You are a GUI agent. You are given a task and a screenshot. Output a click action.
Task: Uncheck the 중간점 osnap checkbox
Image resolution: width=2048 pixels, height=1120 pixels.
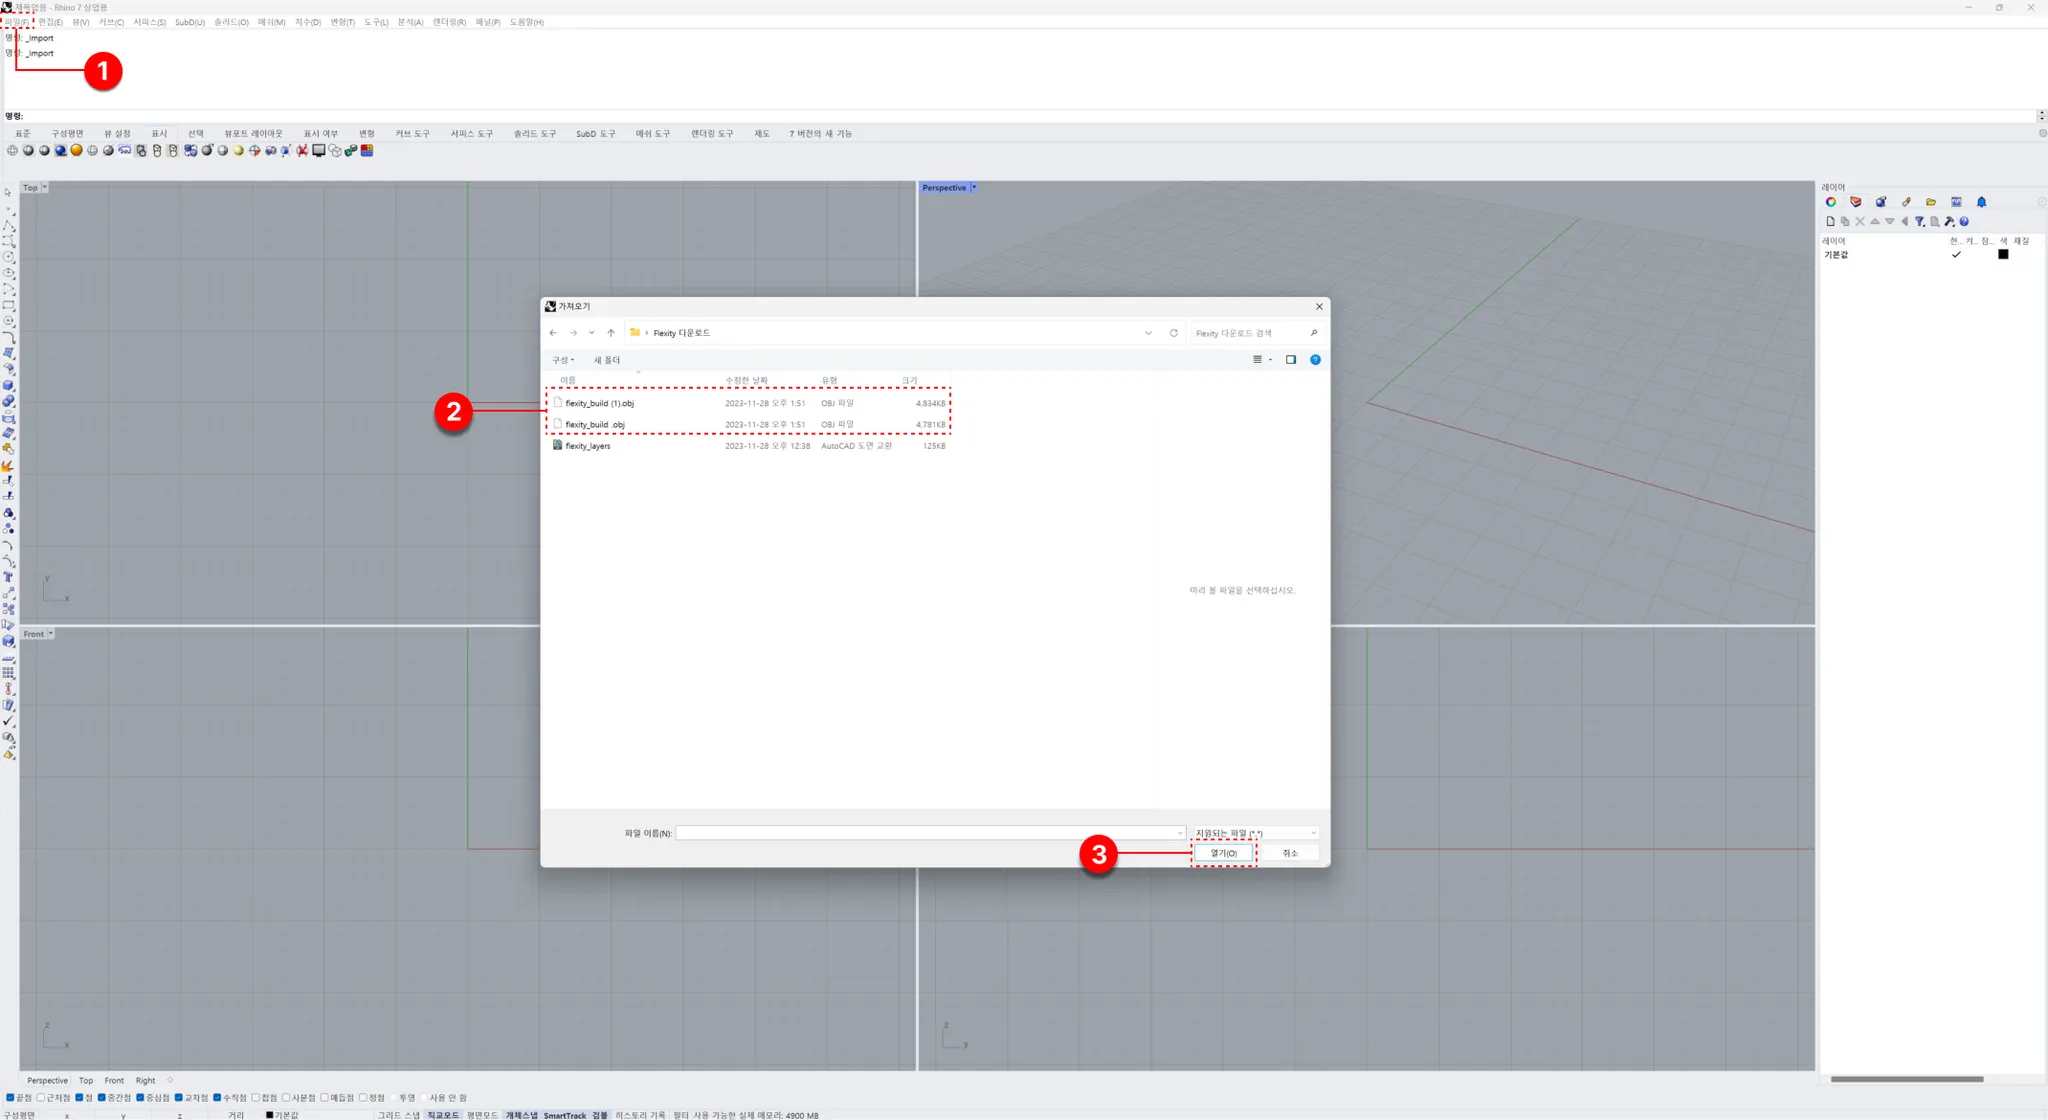(x=101, y=1098)
